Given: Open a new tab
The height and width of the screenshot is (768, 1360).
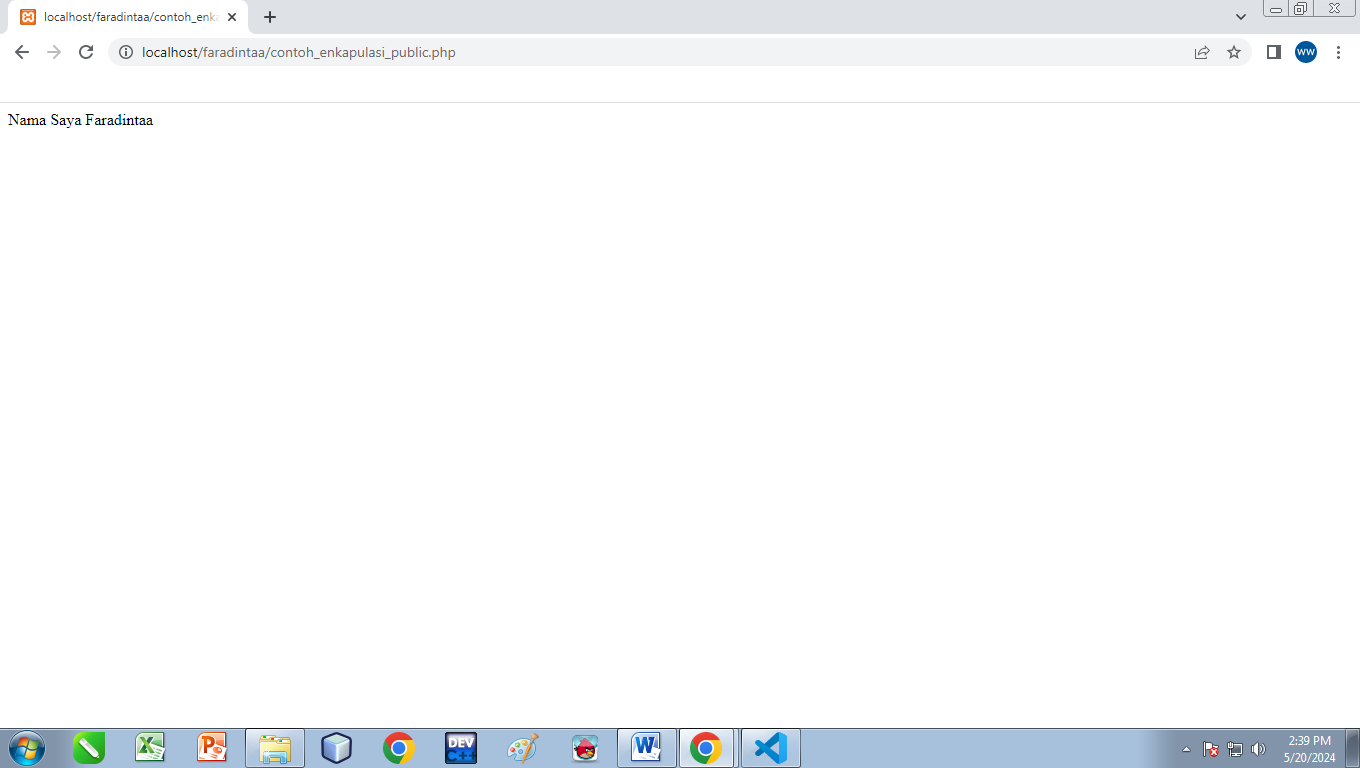Looking at the screenshot, I should [270, 17].
